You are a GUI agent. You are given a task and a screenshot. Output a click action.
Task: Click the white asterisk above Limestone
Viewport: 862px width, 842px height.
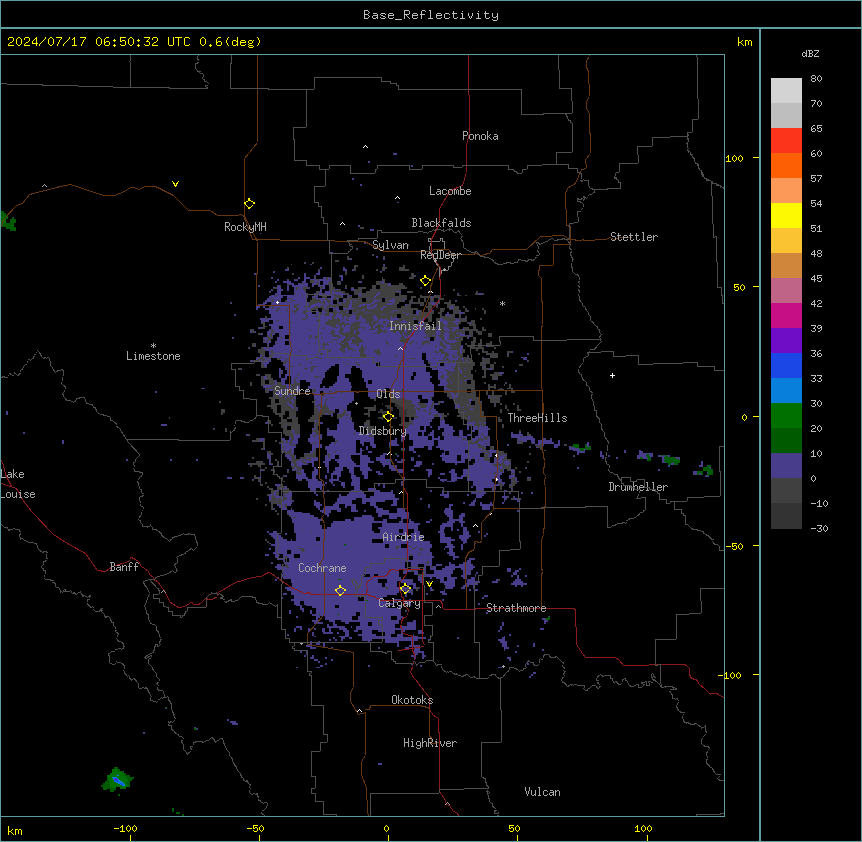click(x=153, y=346)
